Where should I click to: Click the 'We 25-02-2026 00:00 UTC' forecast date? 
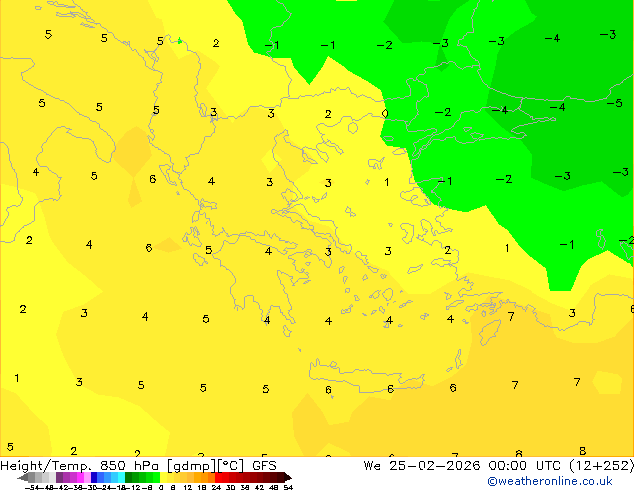462,466
